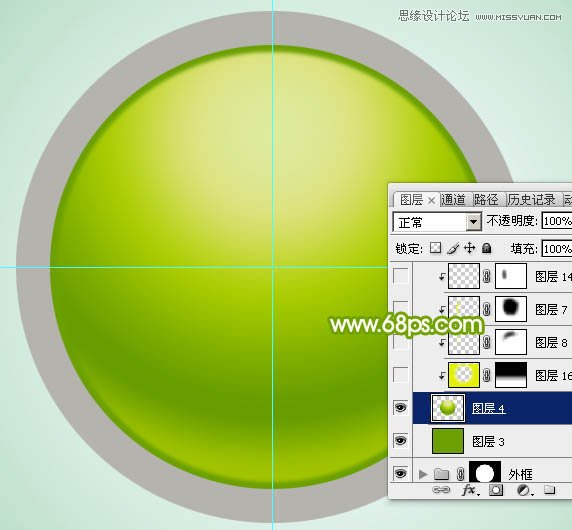Screen dimensions: 572x530
Task: Switch to the 历史记录 tab
Action: click(x=532, y=200)
